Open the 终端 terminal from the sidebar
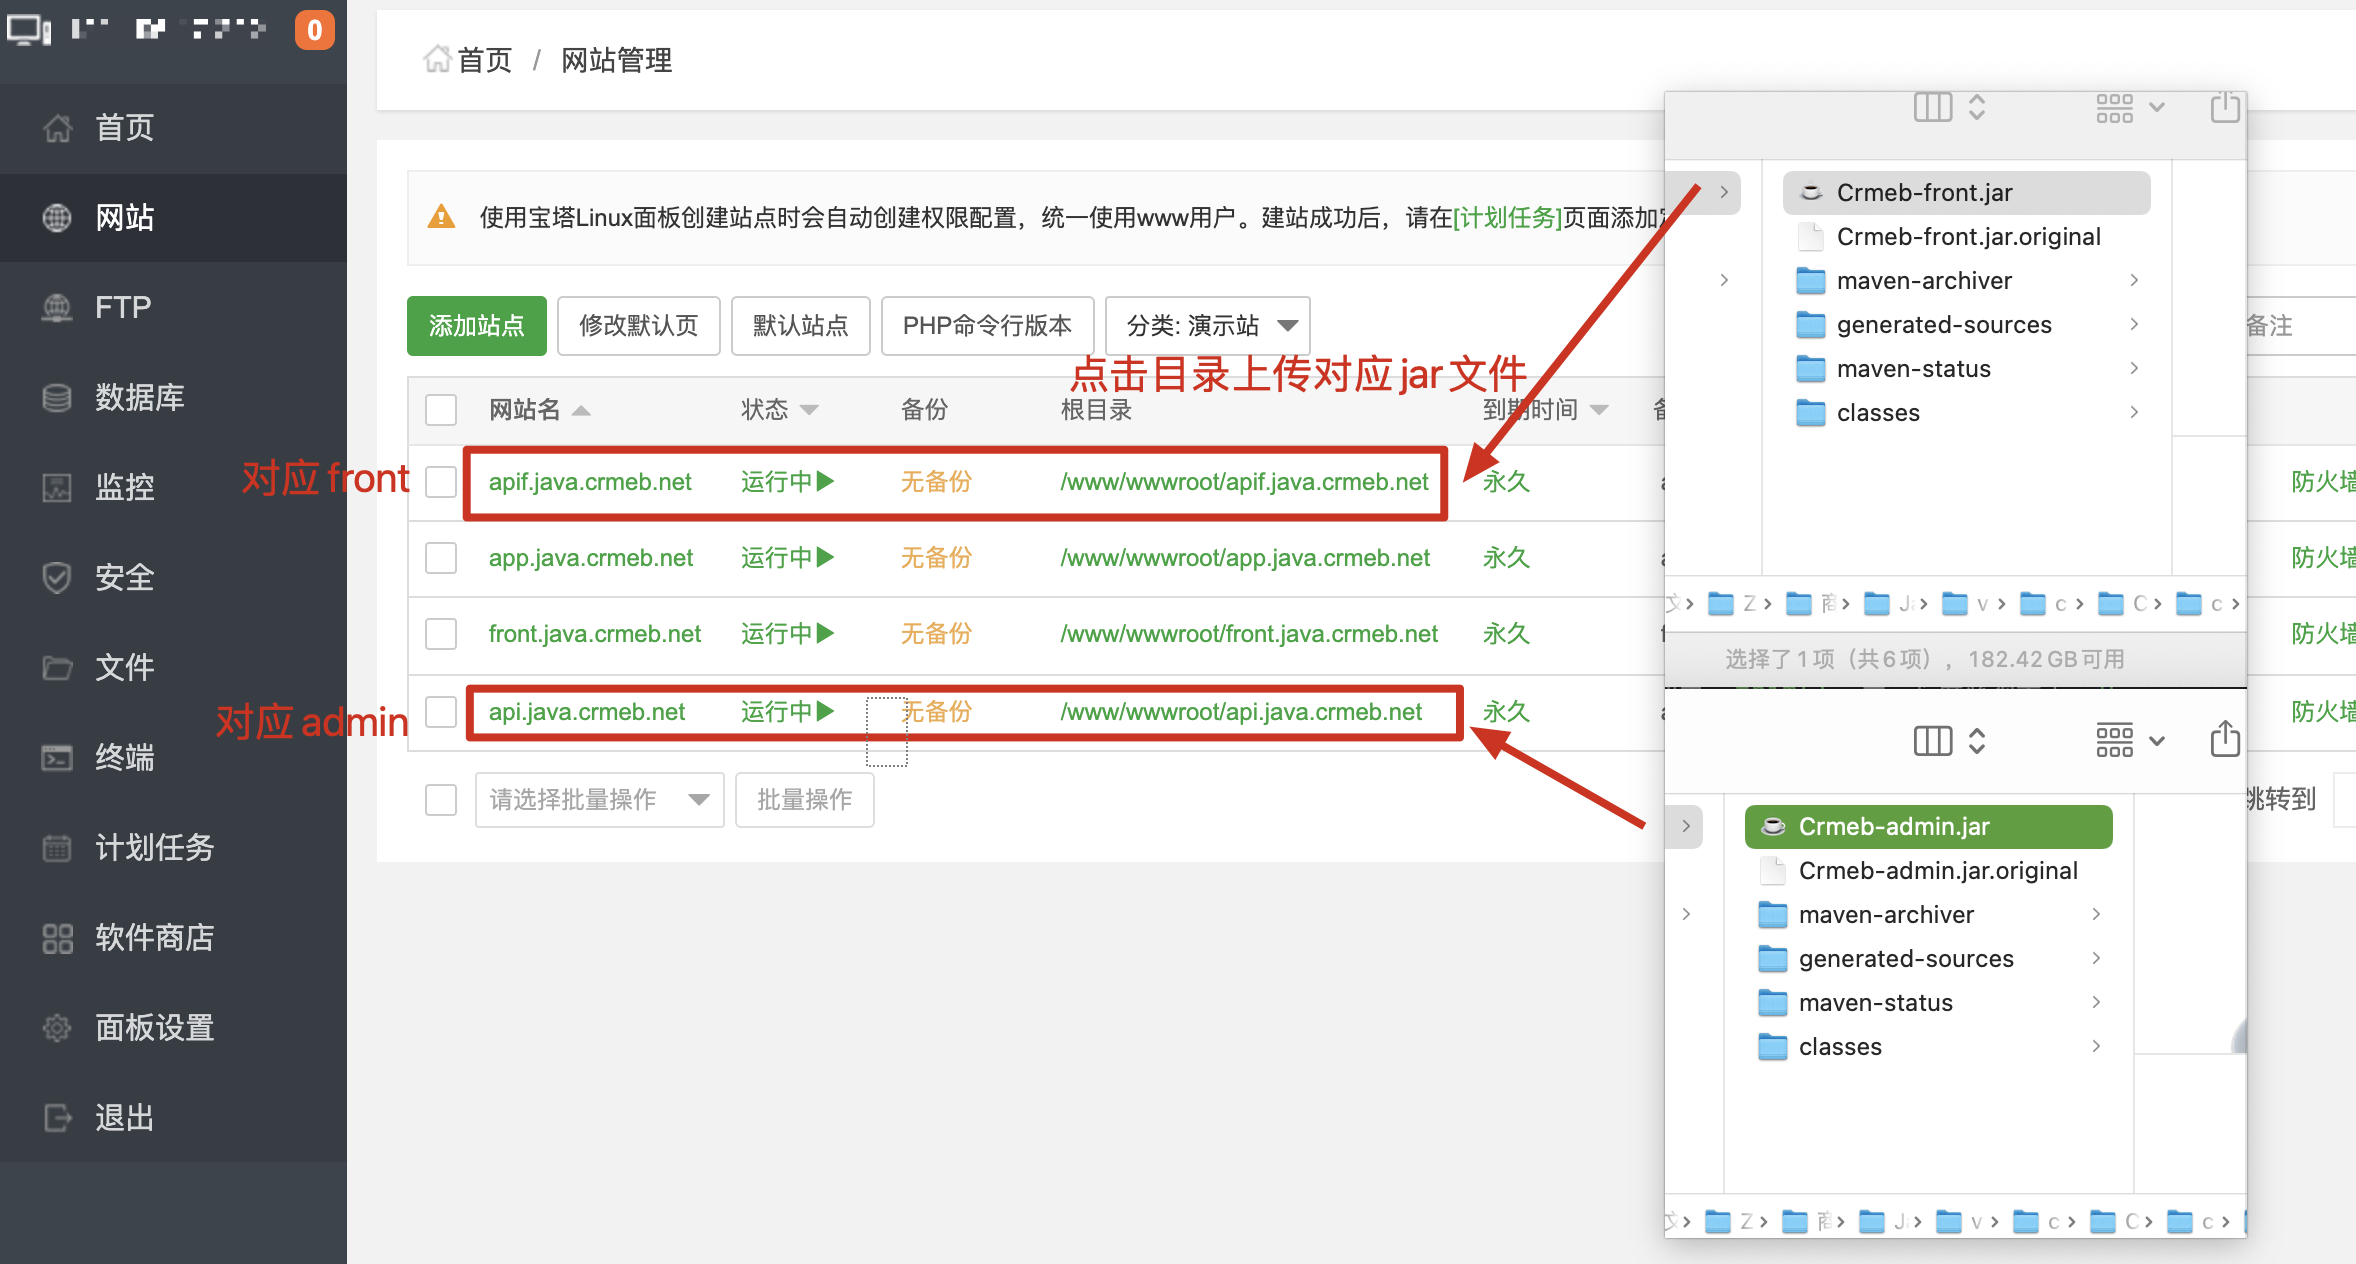Image resolution: width=2356 pixels, height=1264 pixels. 124,757
